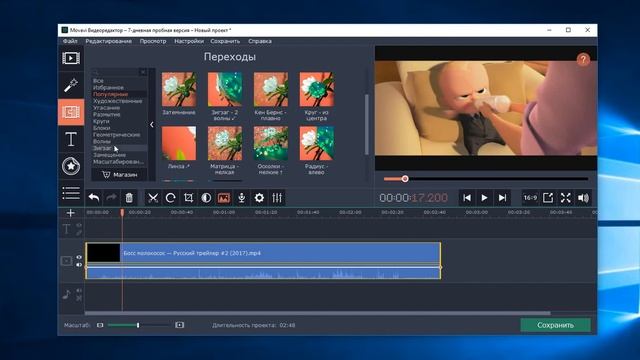Select the Популярные category
This screenshot has width=640, height=360.
coord(110,94)
